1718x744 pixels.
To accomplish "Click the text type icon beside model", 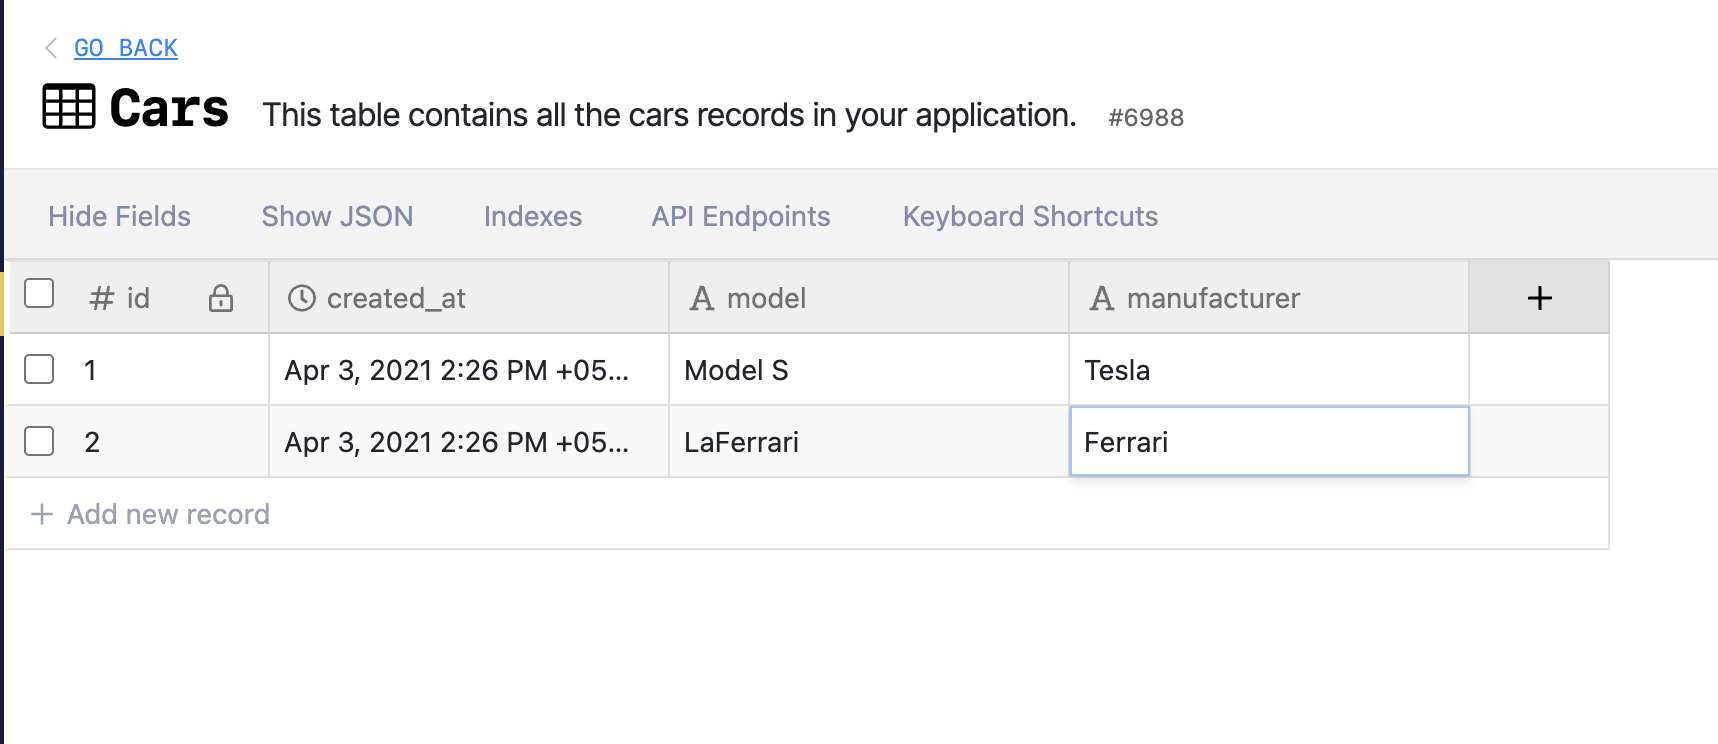I will pos(702,298).
